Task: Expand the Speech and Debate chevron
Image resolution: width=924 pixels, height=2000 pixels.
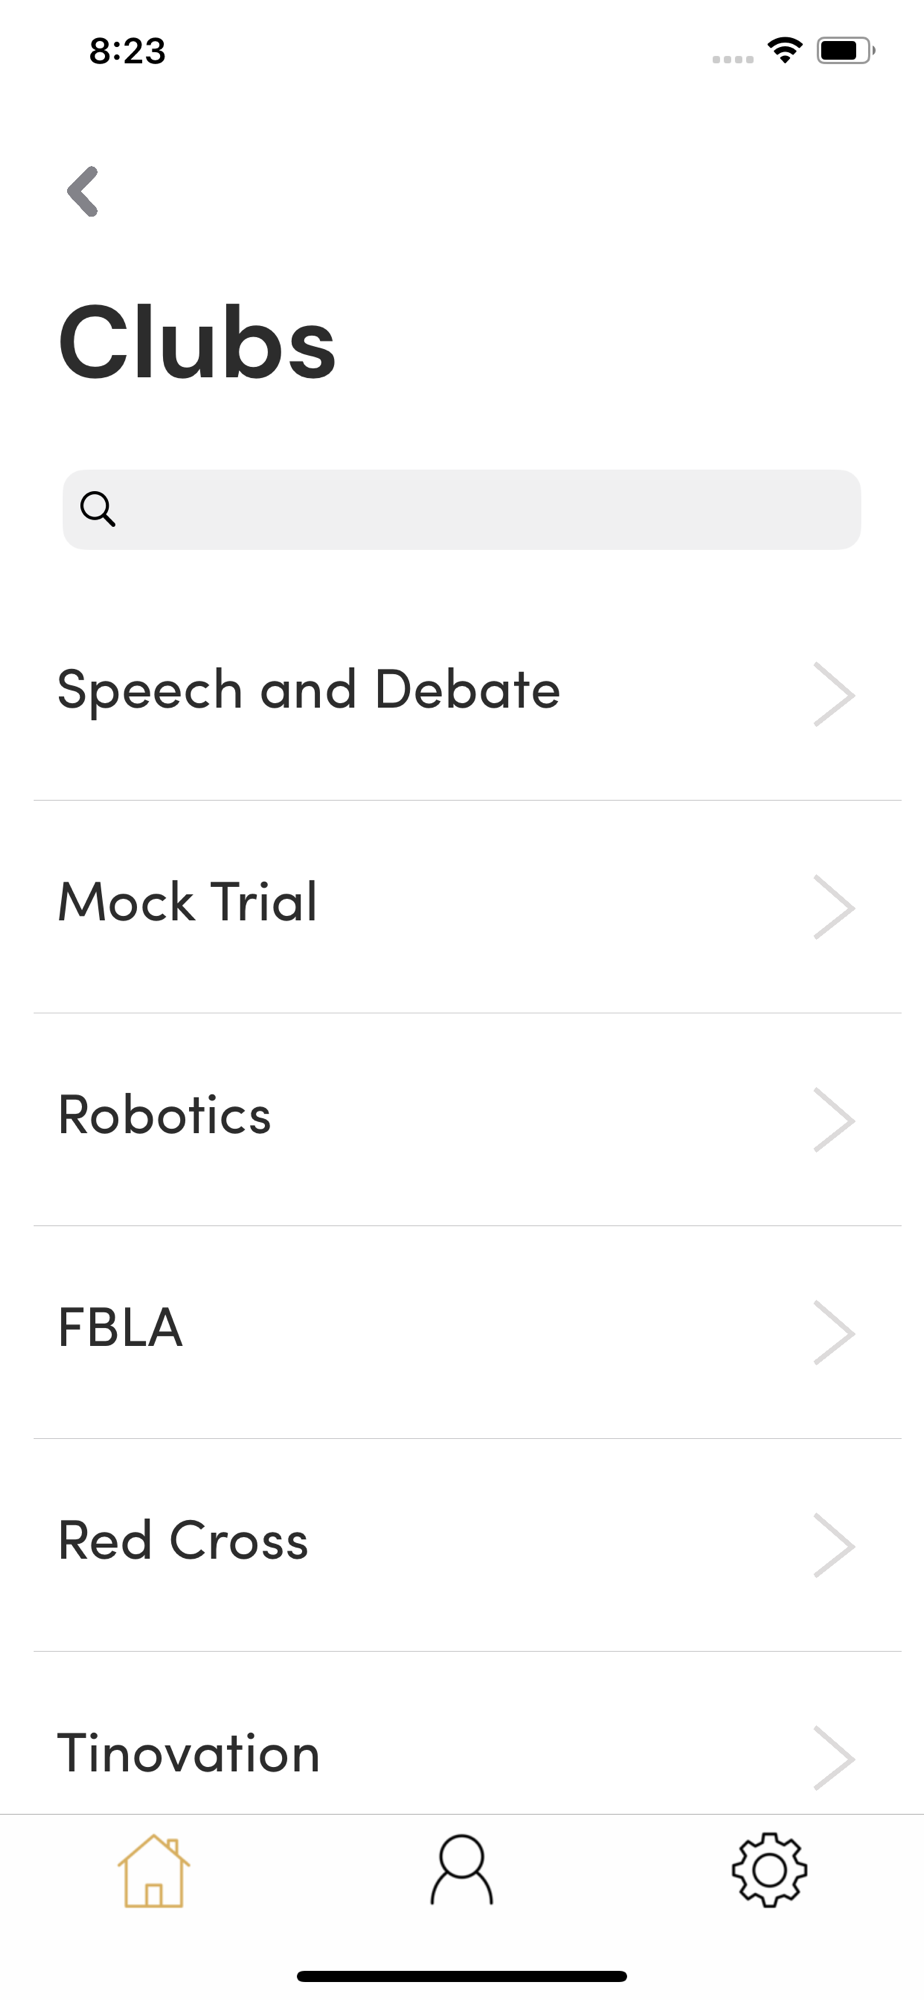Action: [x=833, y=694]
